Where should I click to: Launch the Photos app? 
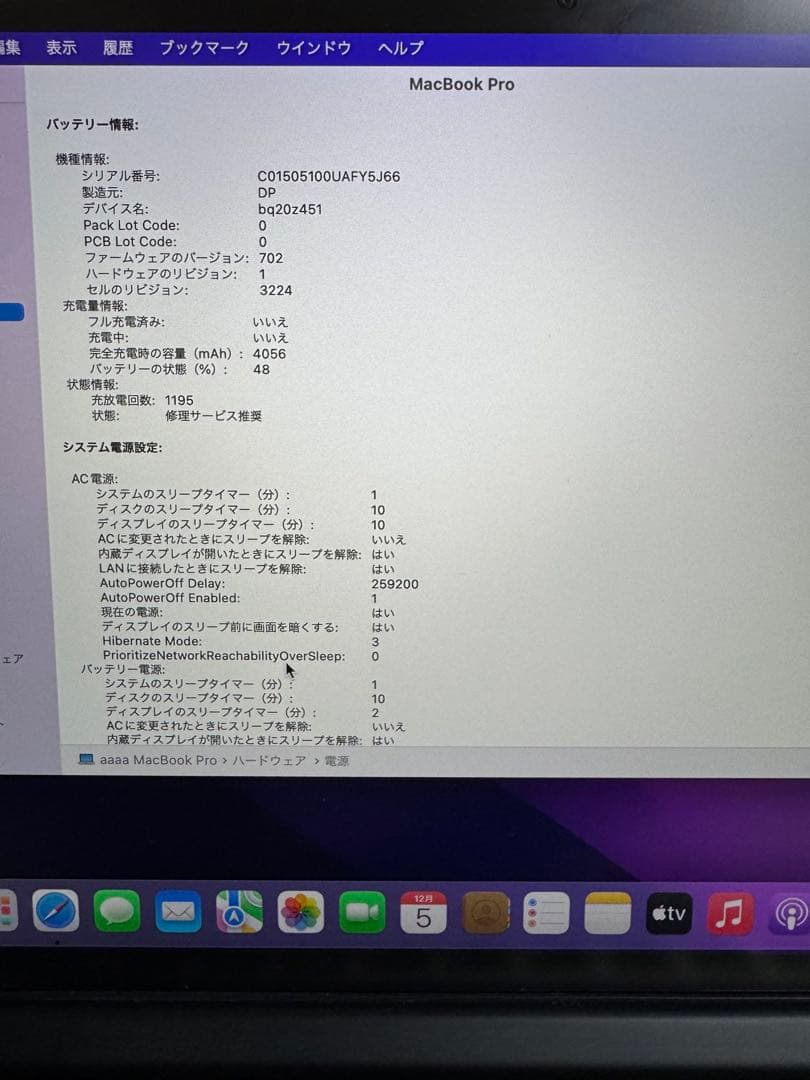(x=300, y=911)
